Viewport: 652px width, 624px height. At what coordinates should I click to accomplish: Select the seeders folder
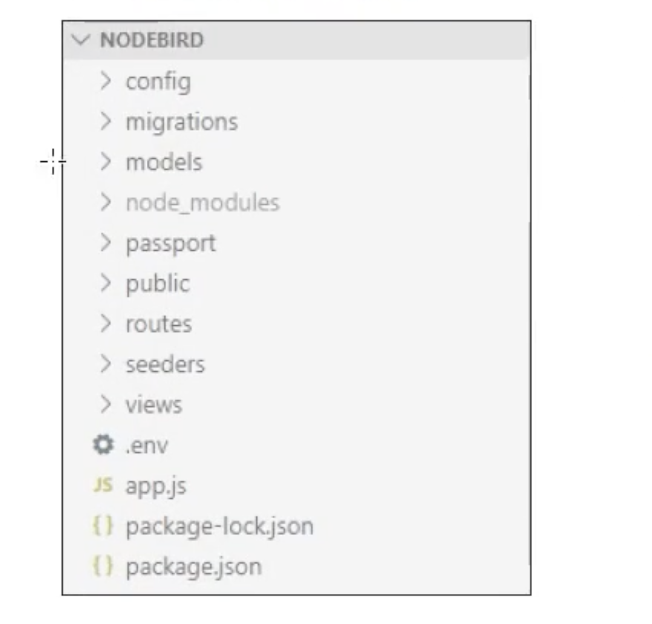(x=296, y=364)
